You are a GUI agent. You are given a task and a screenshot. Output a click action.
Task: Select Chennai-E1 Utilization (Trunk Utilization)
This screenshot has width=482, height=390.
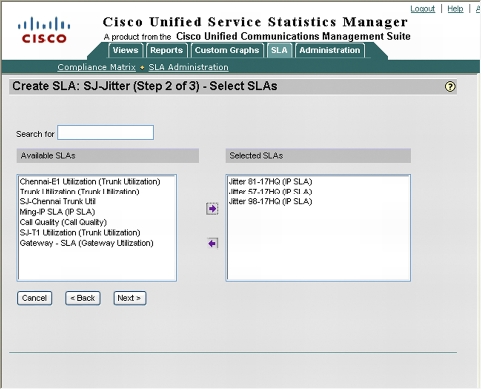pos(90,182)
